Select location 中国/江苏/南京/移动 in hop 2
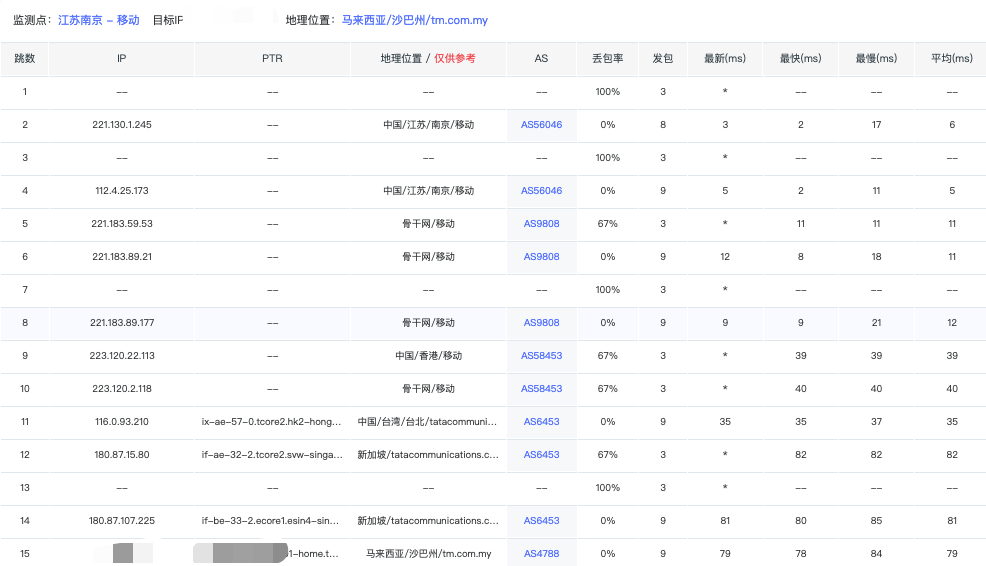Viewport: 986px width, 566px height. coord(428,125)
